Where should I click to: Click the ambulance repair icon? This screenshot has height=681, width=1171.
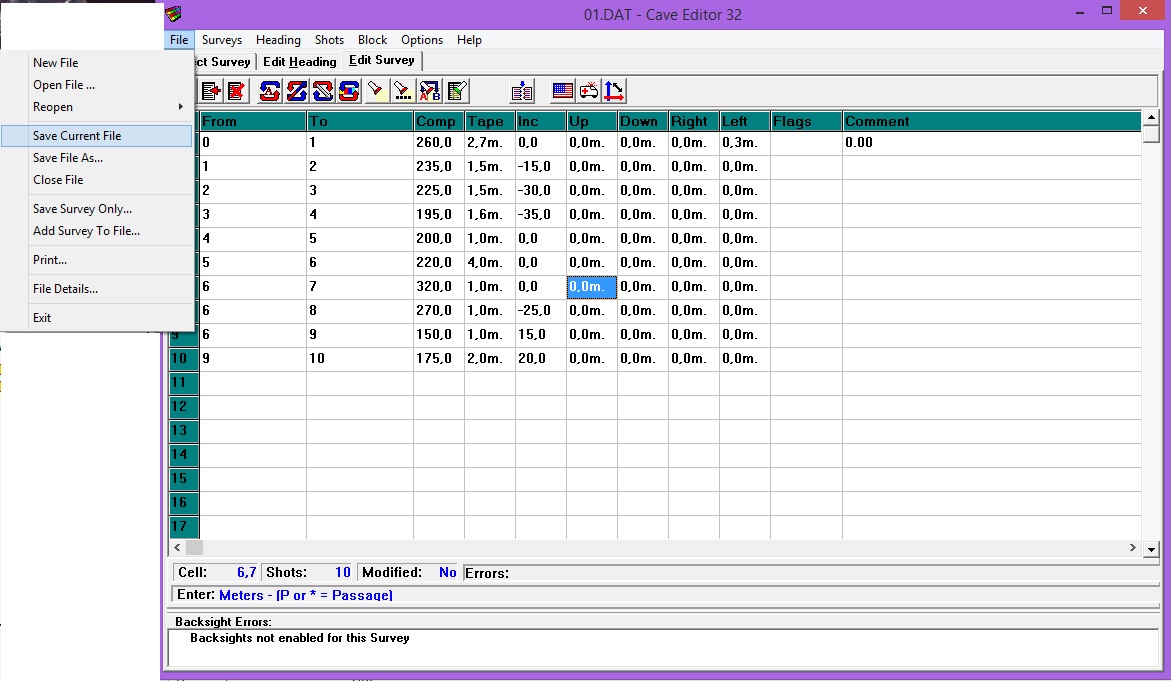click(589, 92)
